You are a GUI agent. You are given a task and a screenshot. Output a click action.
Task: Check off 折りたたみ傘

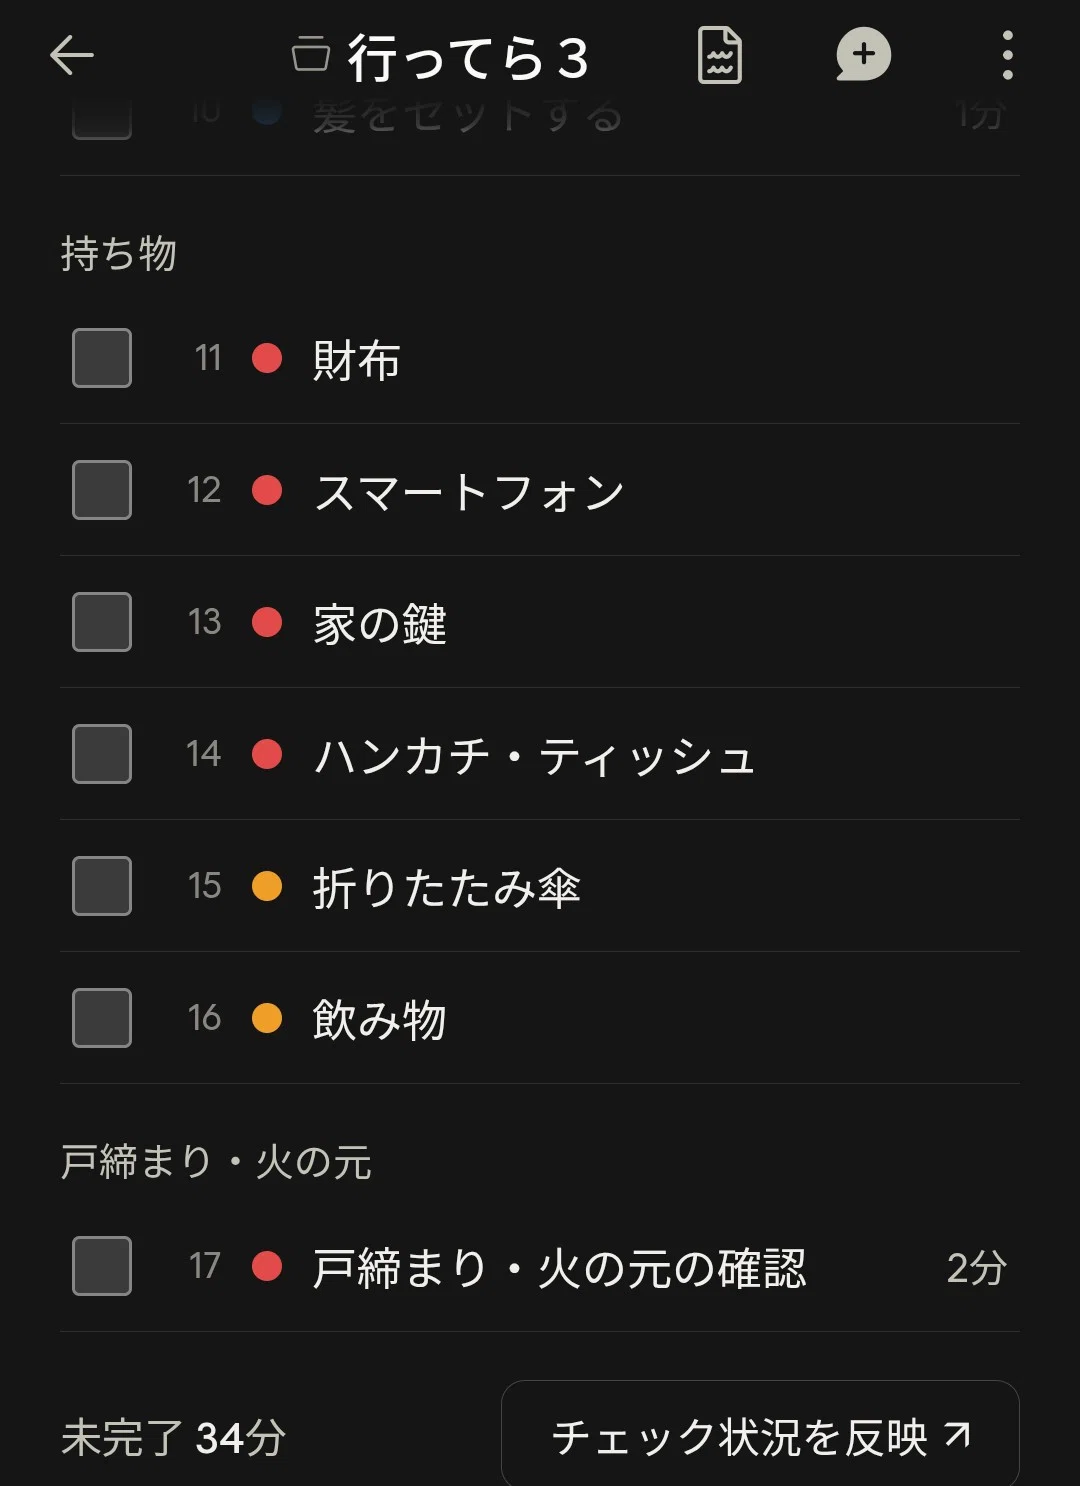point(102,886)
